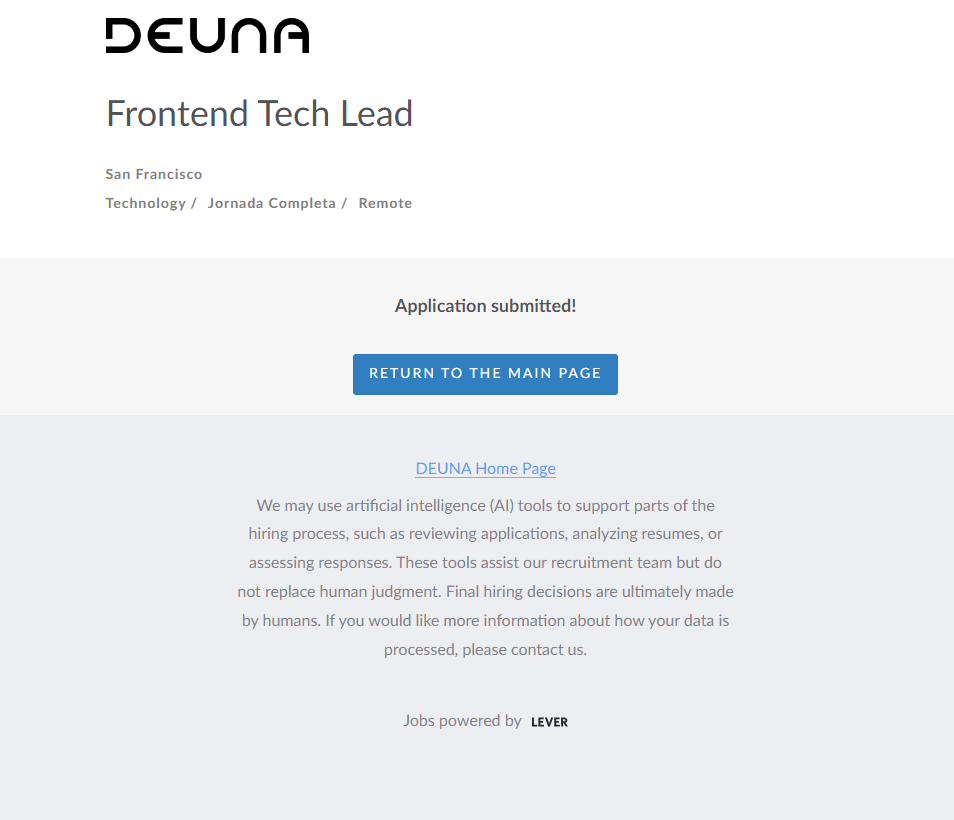Click the "not replace human judgment" line
The height and width of the screenshot is (820, 954).
[x=485, y=591]
